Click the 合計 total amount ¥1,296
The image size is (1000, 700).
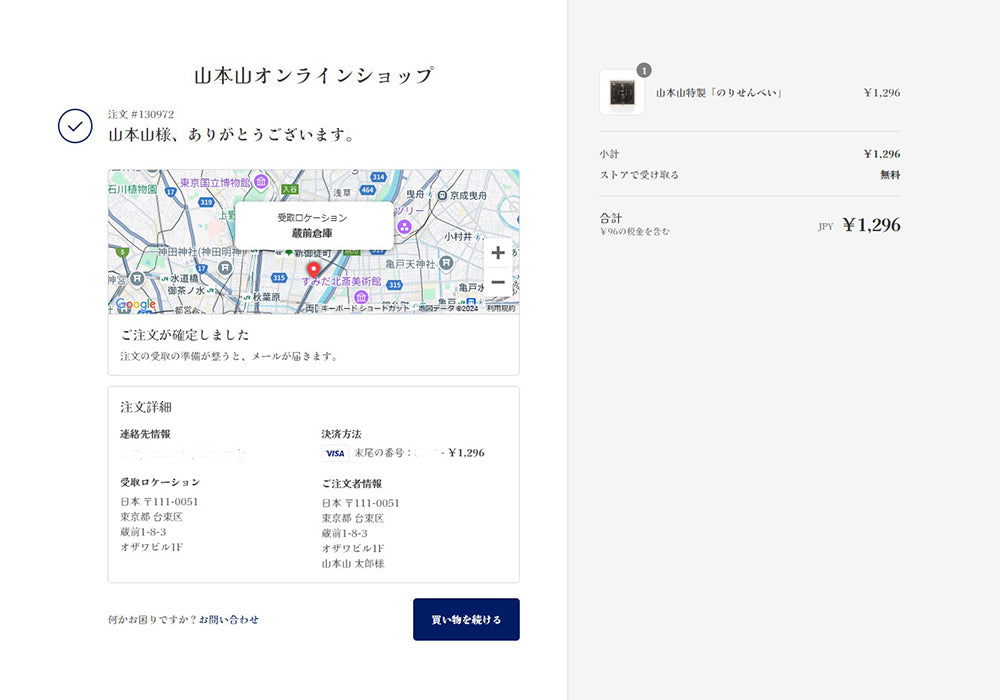(x=870, y=225)
